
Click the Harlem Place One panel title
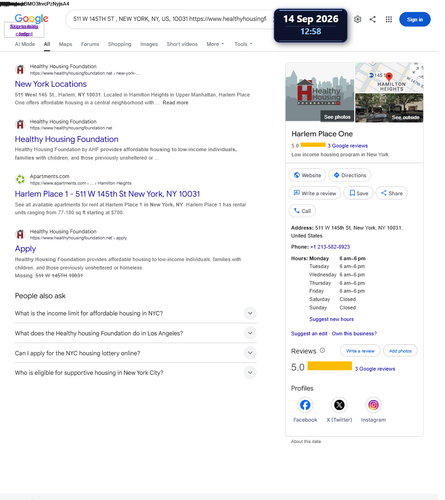tap(322, 134)
